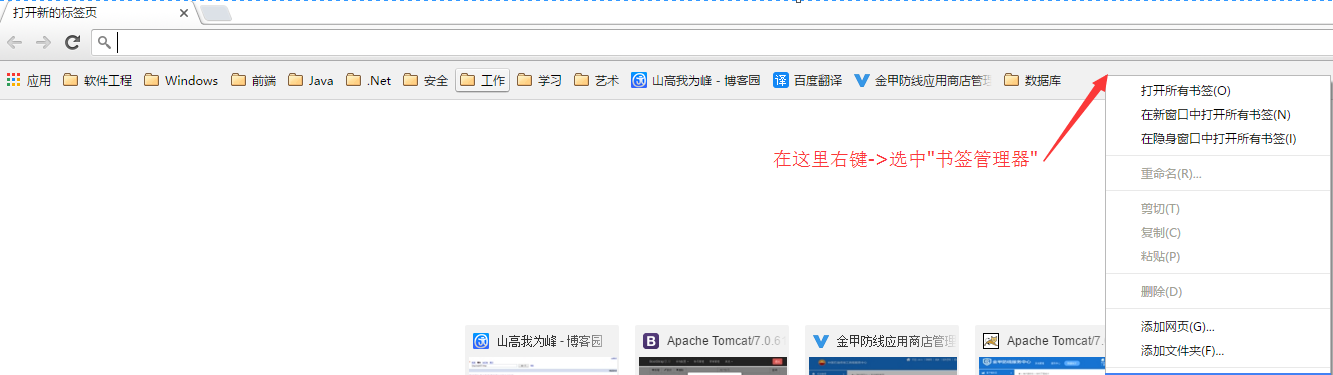Expand the 工作 bookmark folder
This screenshot has width=1333, height=375.
tap(483, 81)
